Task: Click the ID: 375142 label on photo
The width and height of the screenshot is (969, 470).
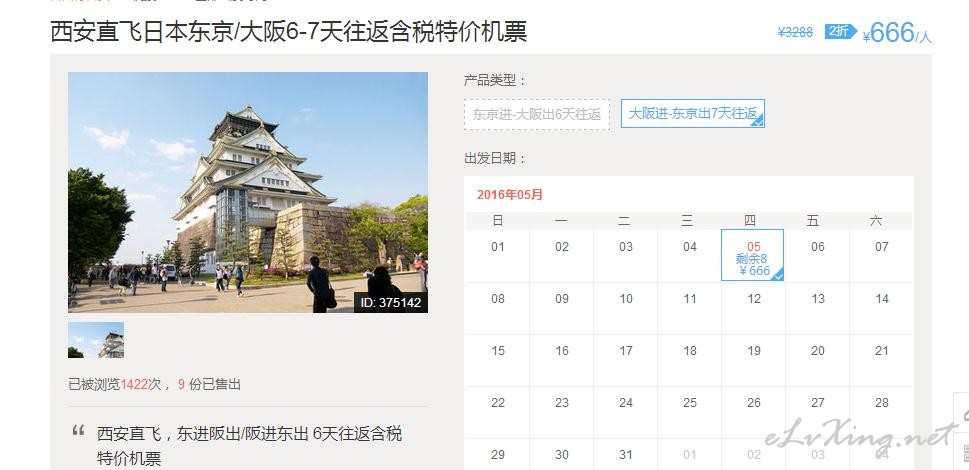Action: [391, 303]
